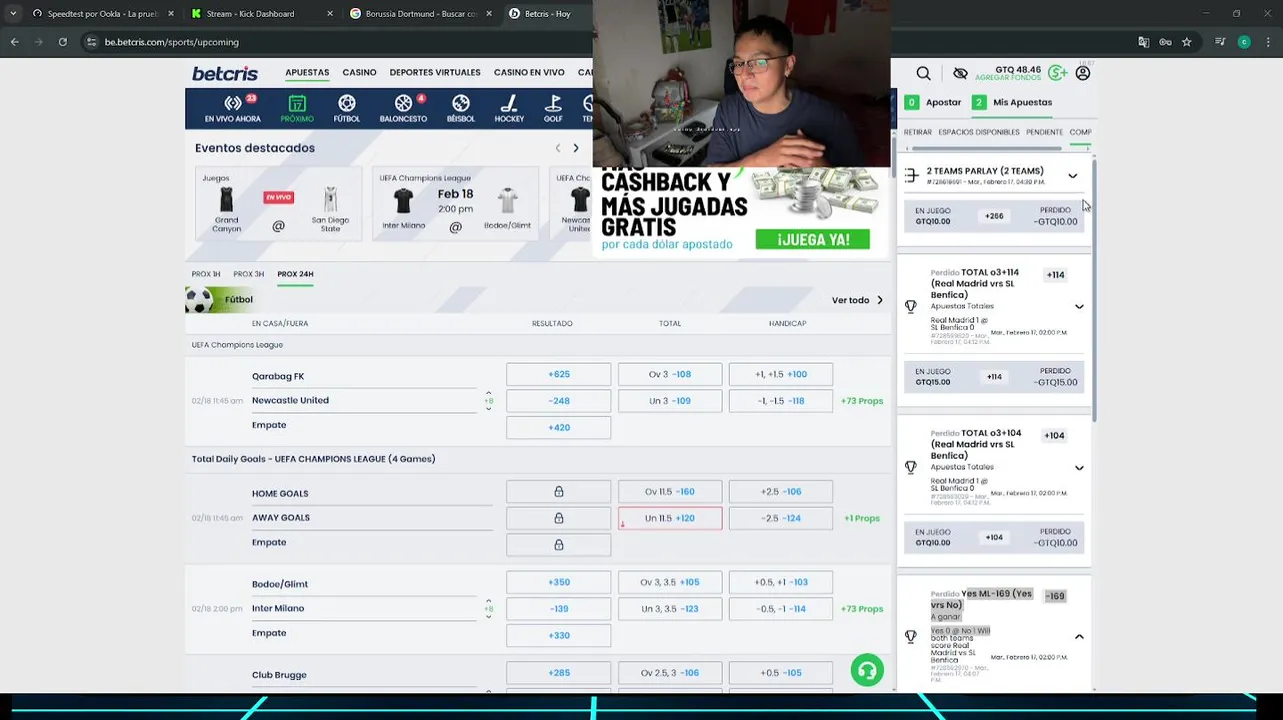The width and height of the screenshot is (1283, 720).
Task: Open the betcris search magnifier
Action: [x=924, y=73]
